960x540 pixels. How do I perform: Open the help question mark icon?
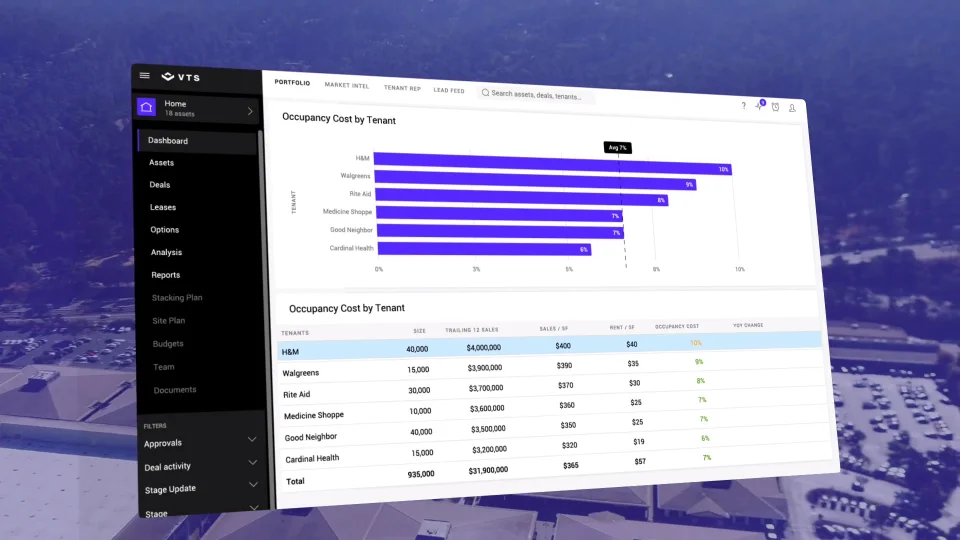point(743,105)
